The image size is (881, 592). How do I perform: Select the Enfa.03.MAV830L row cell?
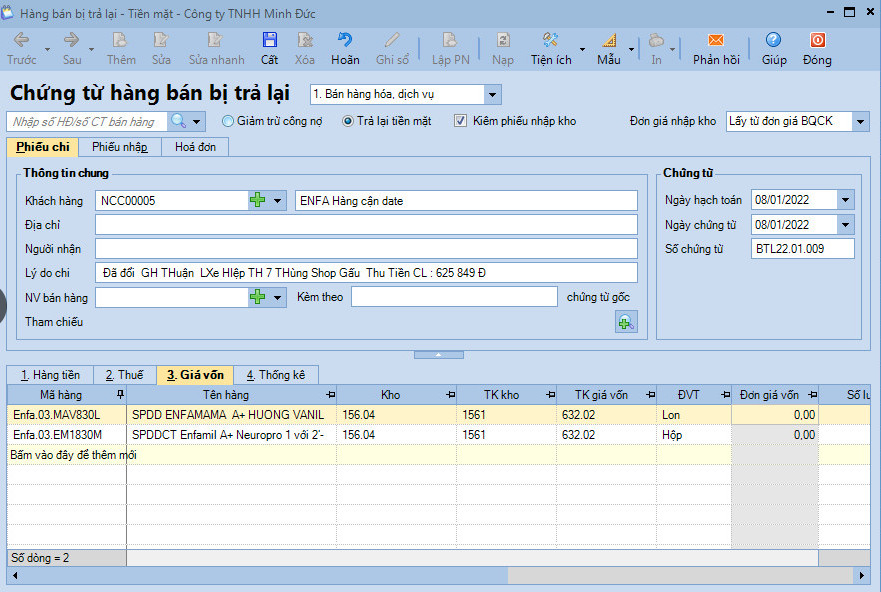pos(67,415)
